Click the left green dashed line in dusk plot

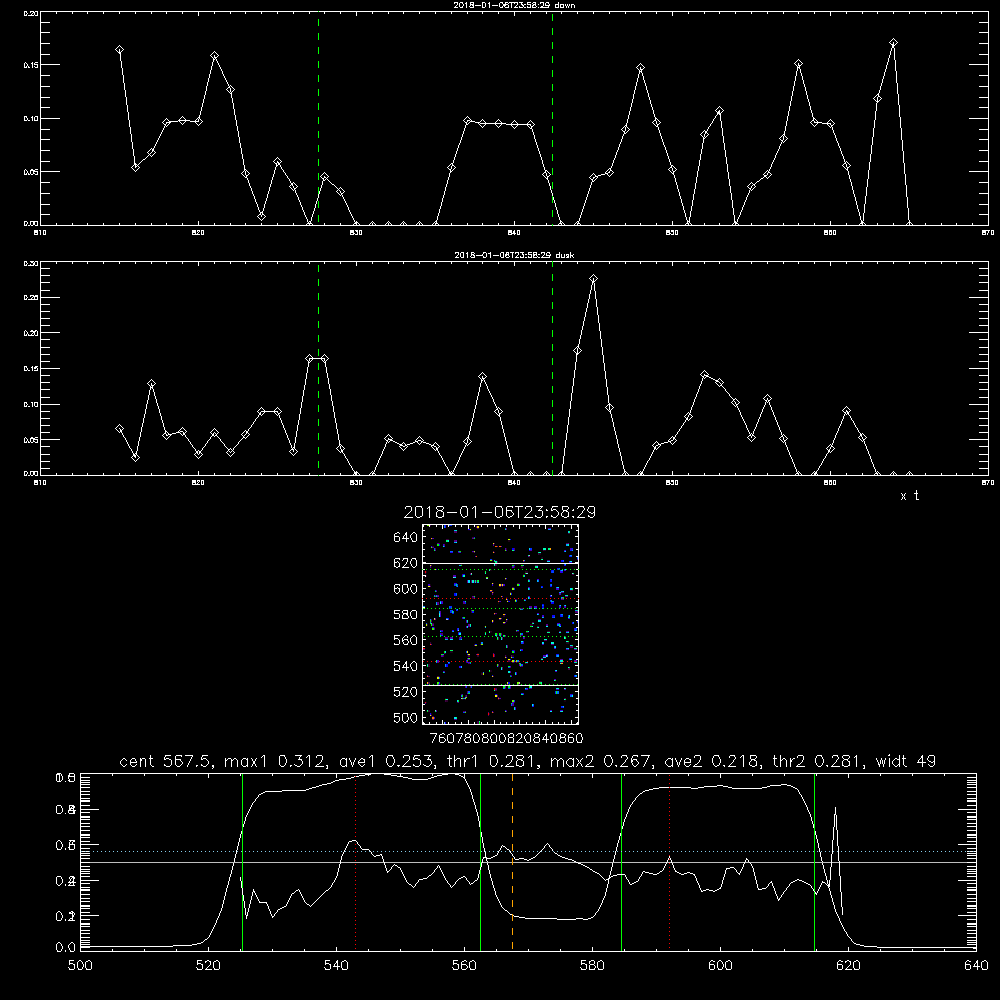[x=318, y=369]
